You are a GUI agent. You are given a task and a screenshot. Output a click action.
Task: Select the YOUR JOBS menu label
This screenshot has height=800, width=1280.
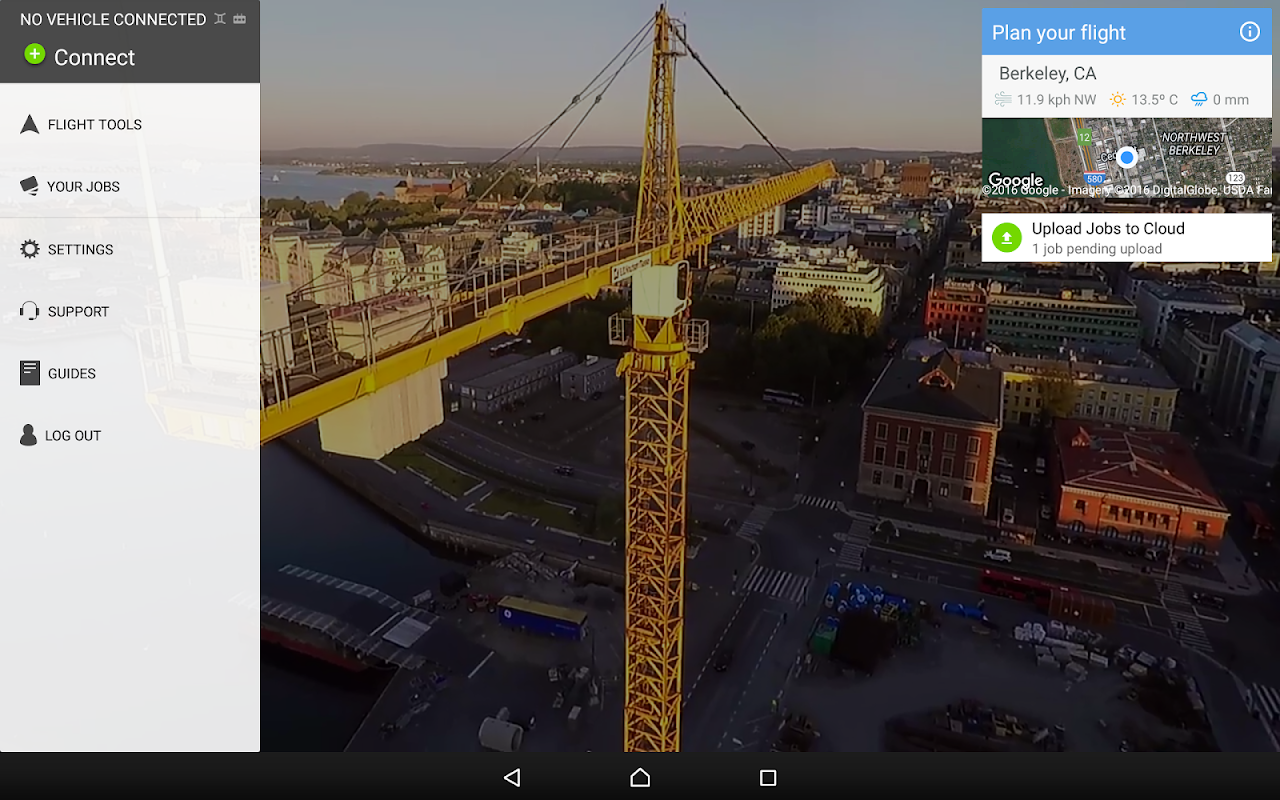pos(83,187)
